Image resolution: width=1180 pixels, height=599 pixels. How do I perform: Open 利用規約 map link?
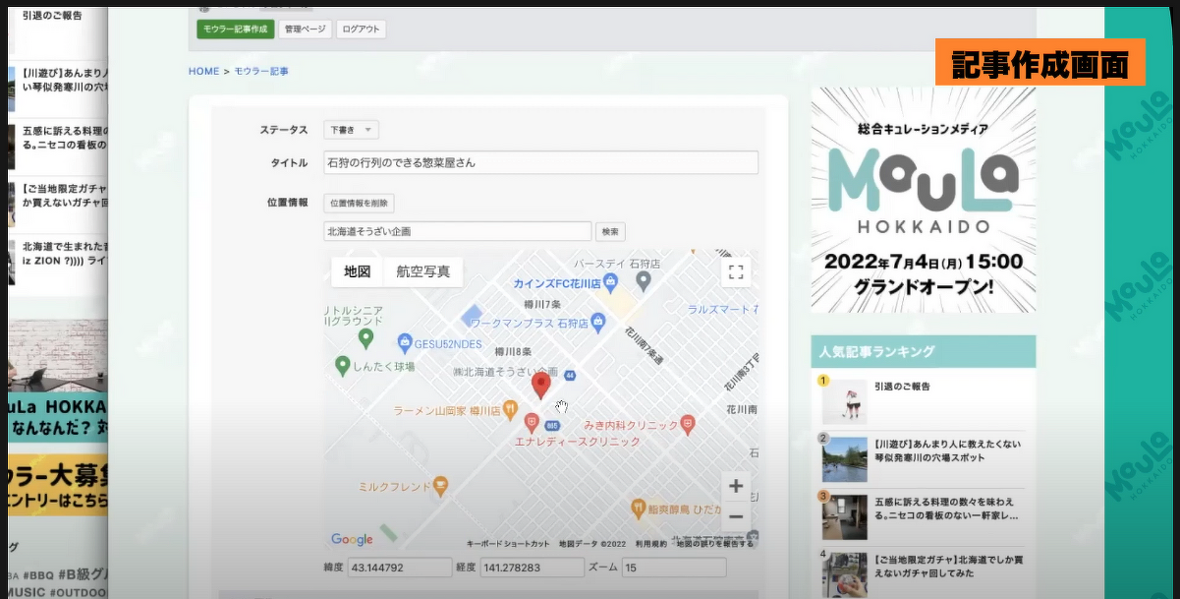pyautogui.click(x=650, y=543)
